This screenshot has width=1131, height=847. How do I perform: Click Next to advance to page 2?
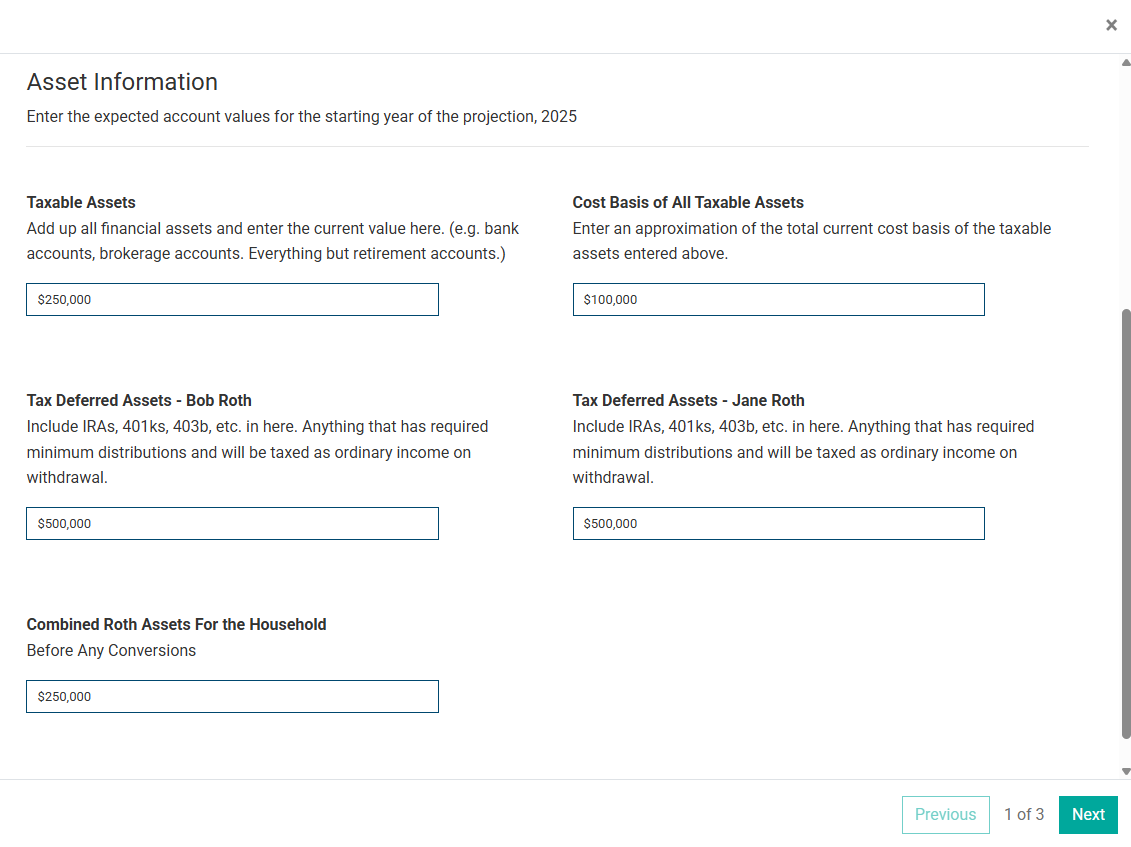(x=1088, y=814)
